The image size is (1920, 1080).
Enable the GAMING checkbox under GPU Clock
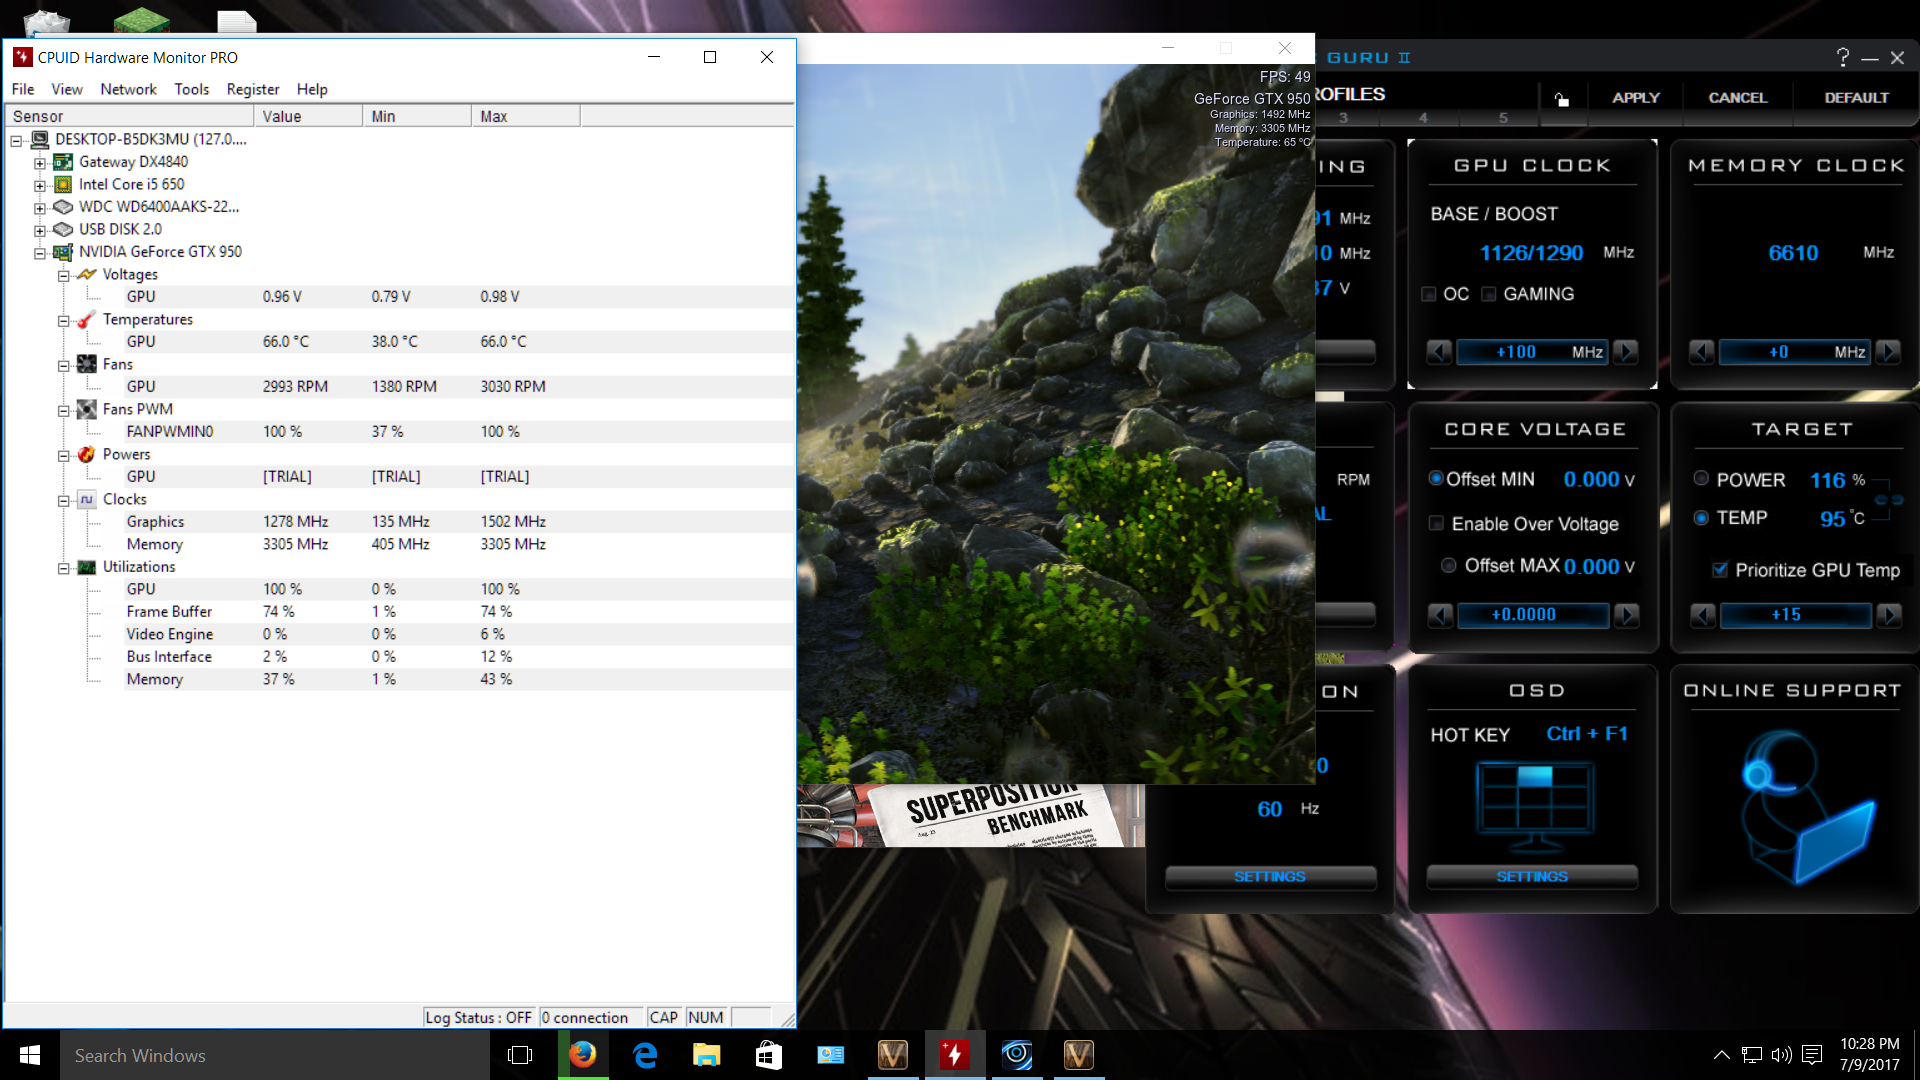1489,294
